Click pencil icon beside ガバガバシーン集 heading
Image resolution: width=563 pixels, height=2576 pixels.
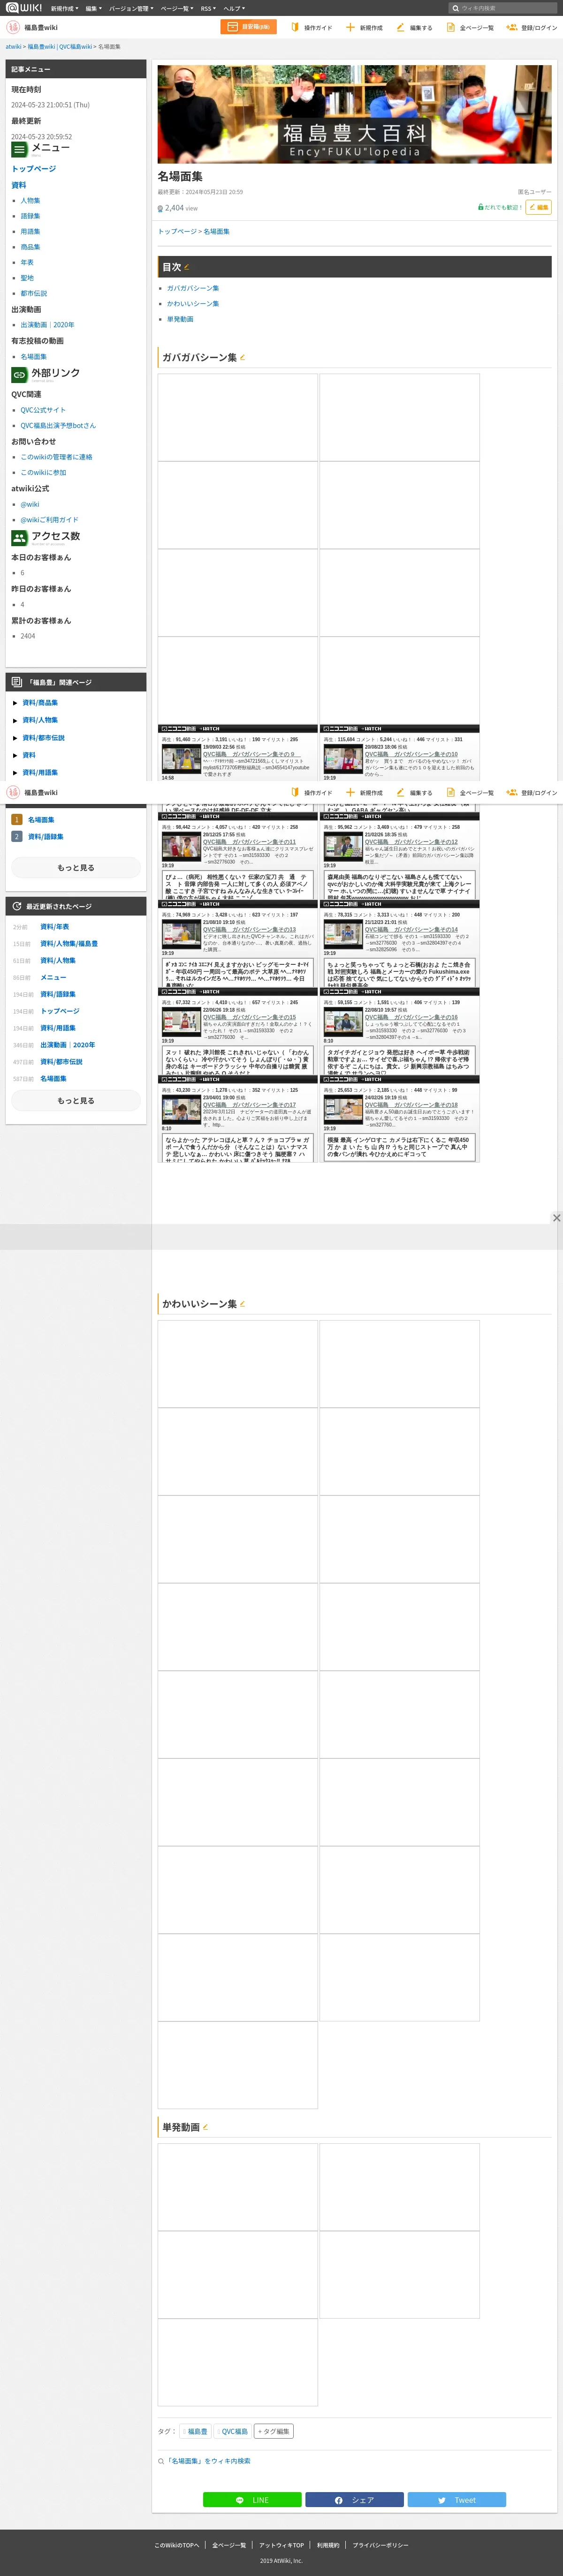point(242,357)
